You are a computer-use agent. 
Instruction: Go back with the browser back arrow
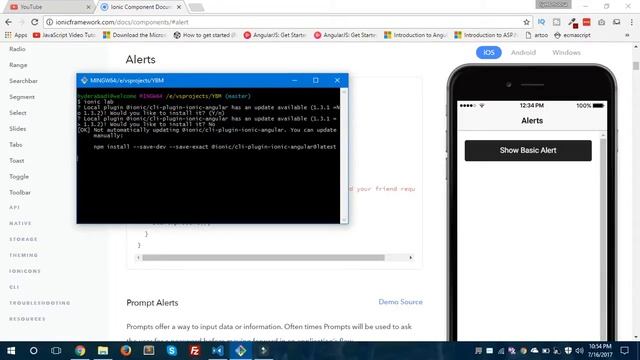click(9, 22)
